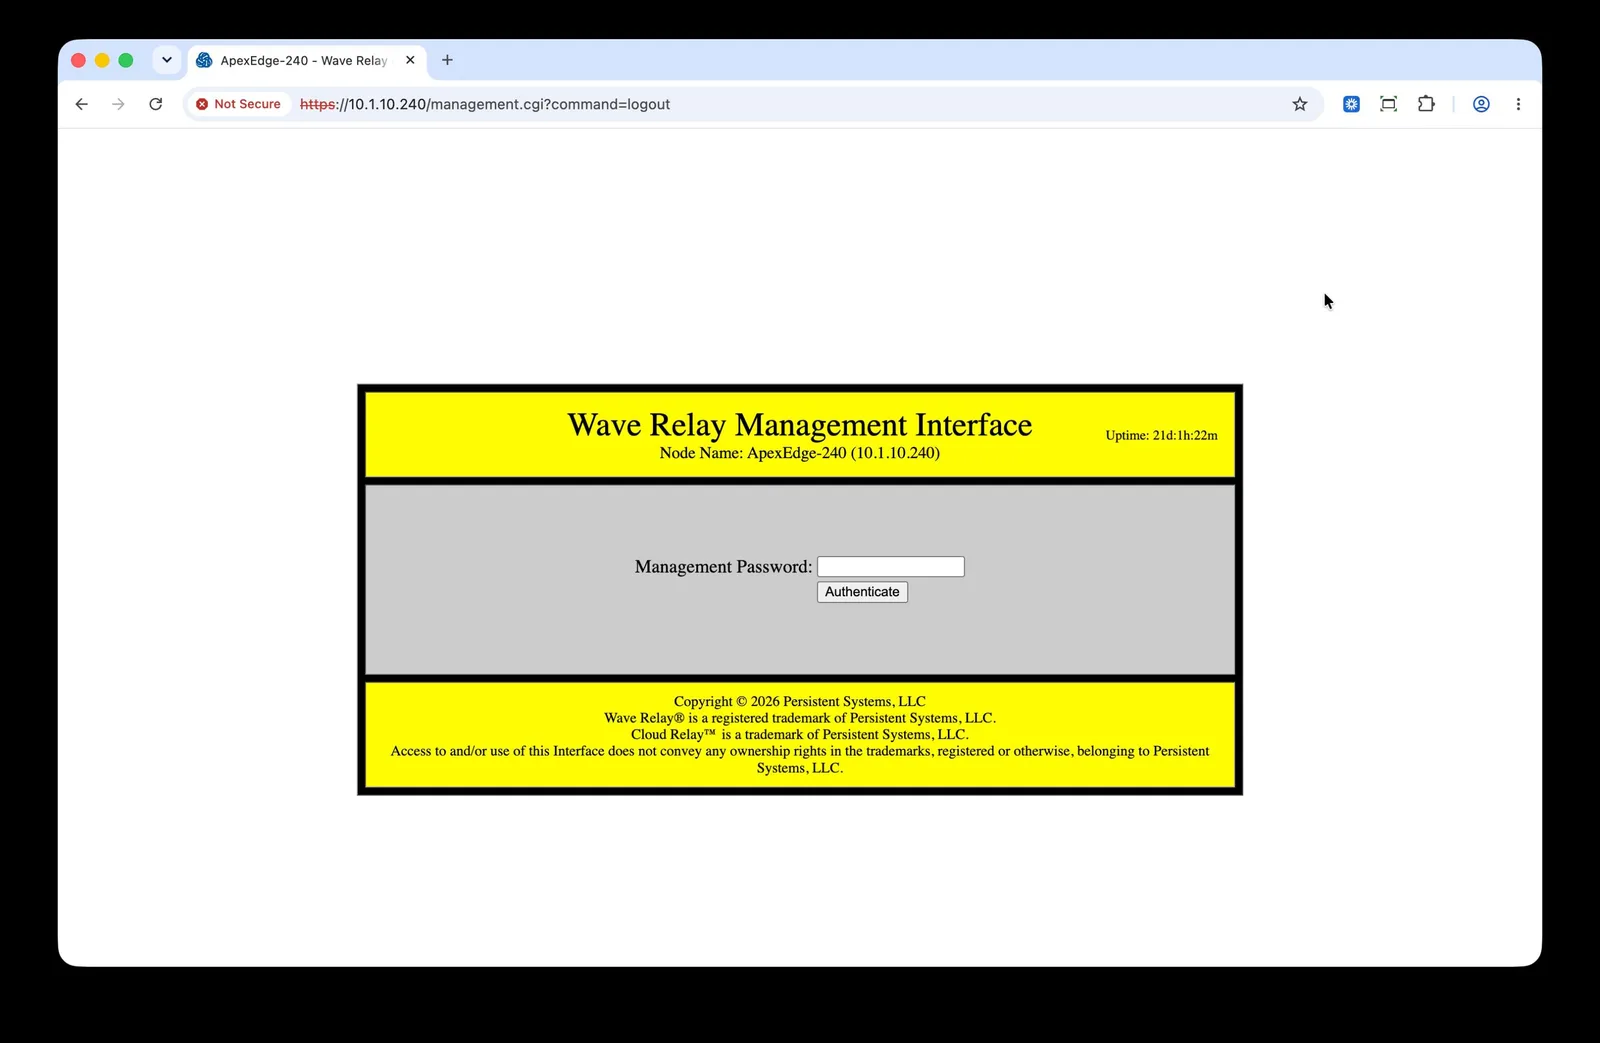Open the Extensions puzzle icon
1600x1043 pixels.
coord(1426,104)
